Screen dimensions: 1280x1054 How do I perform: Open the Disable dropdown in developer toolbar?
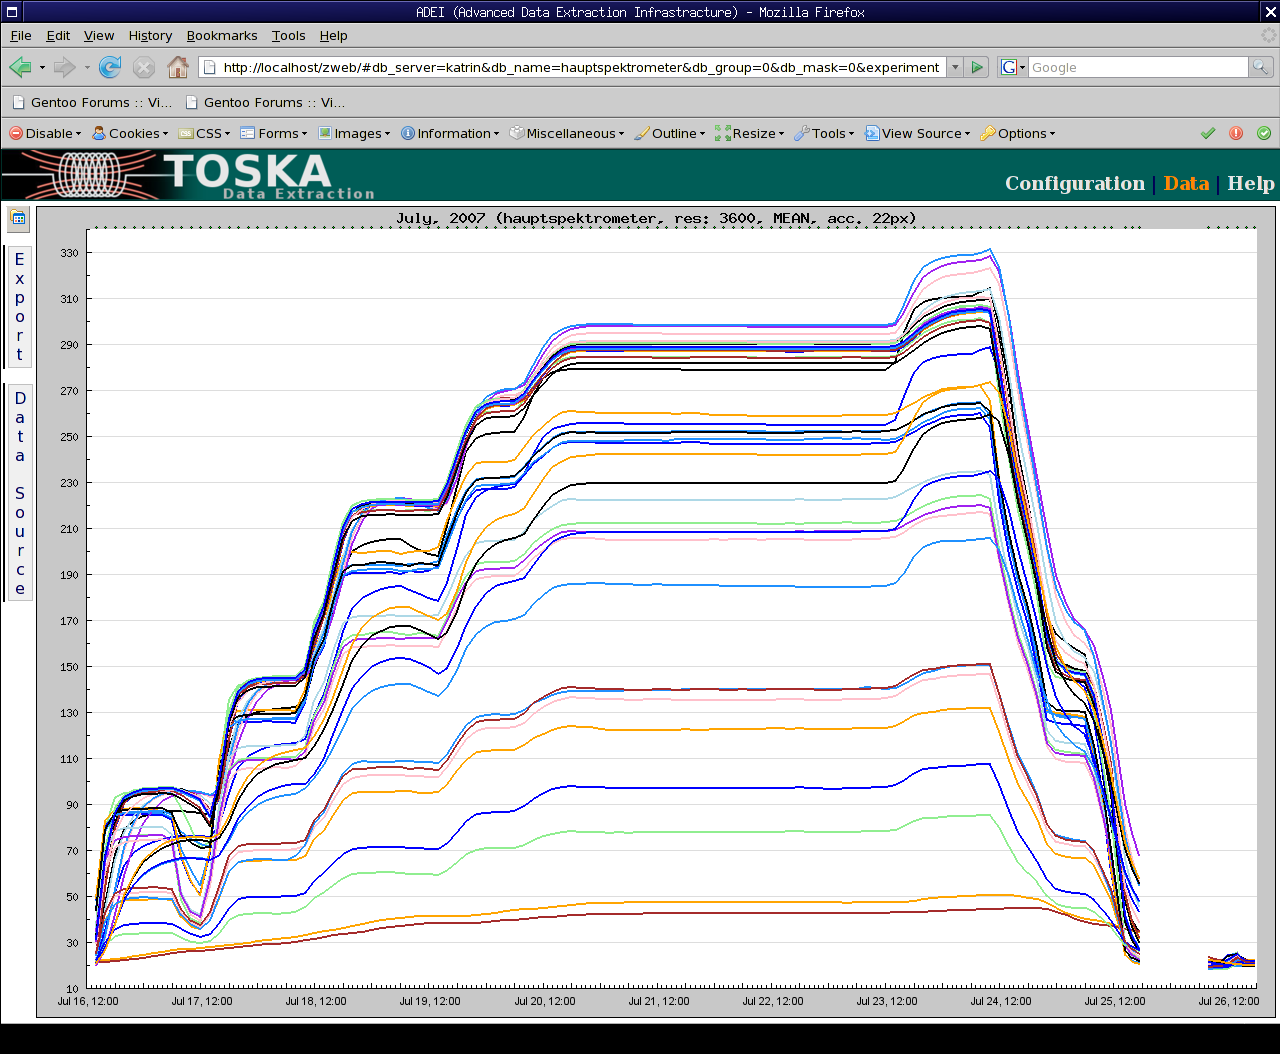[46, 133]
